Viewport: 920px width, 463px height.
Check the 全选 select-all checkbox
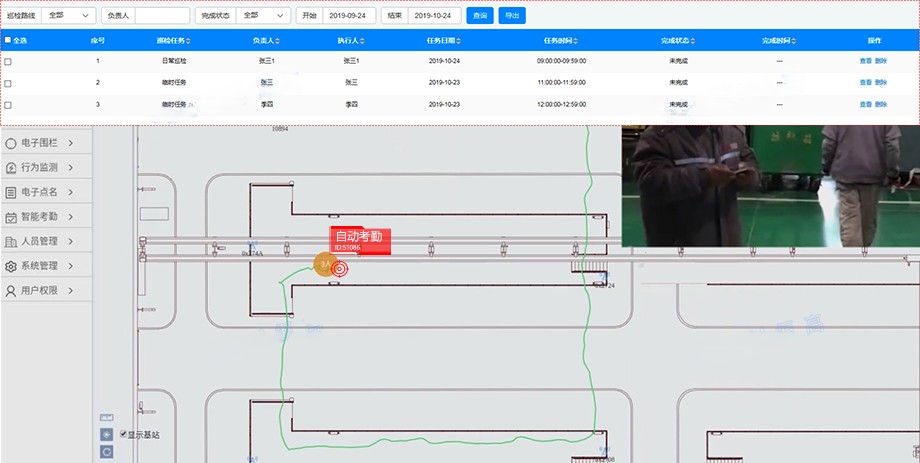9,40
